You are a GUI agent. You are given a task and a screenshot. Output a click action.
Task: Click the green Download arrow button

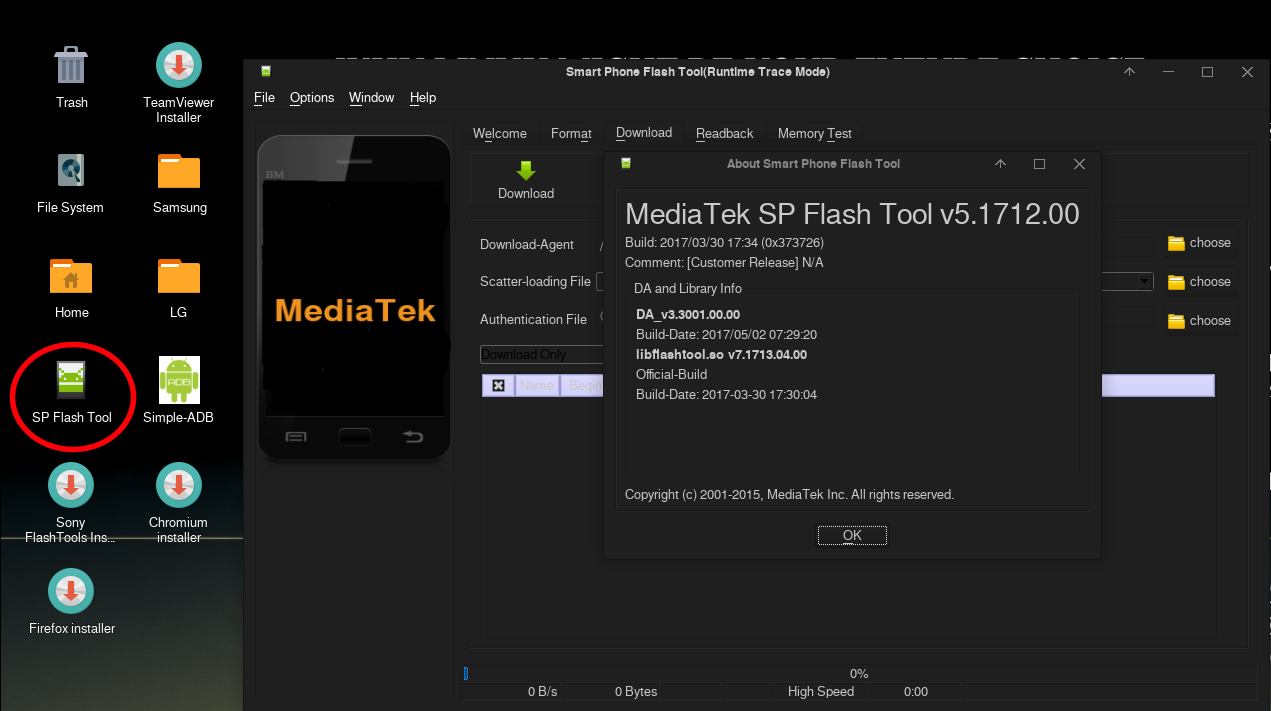526,179
